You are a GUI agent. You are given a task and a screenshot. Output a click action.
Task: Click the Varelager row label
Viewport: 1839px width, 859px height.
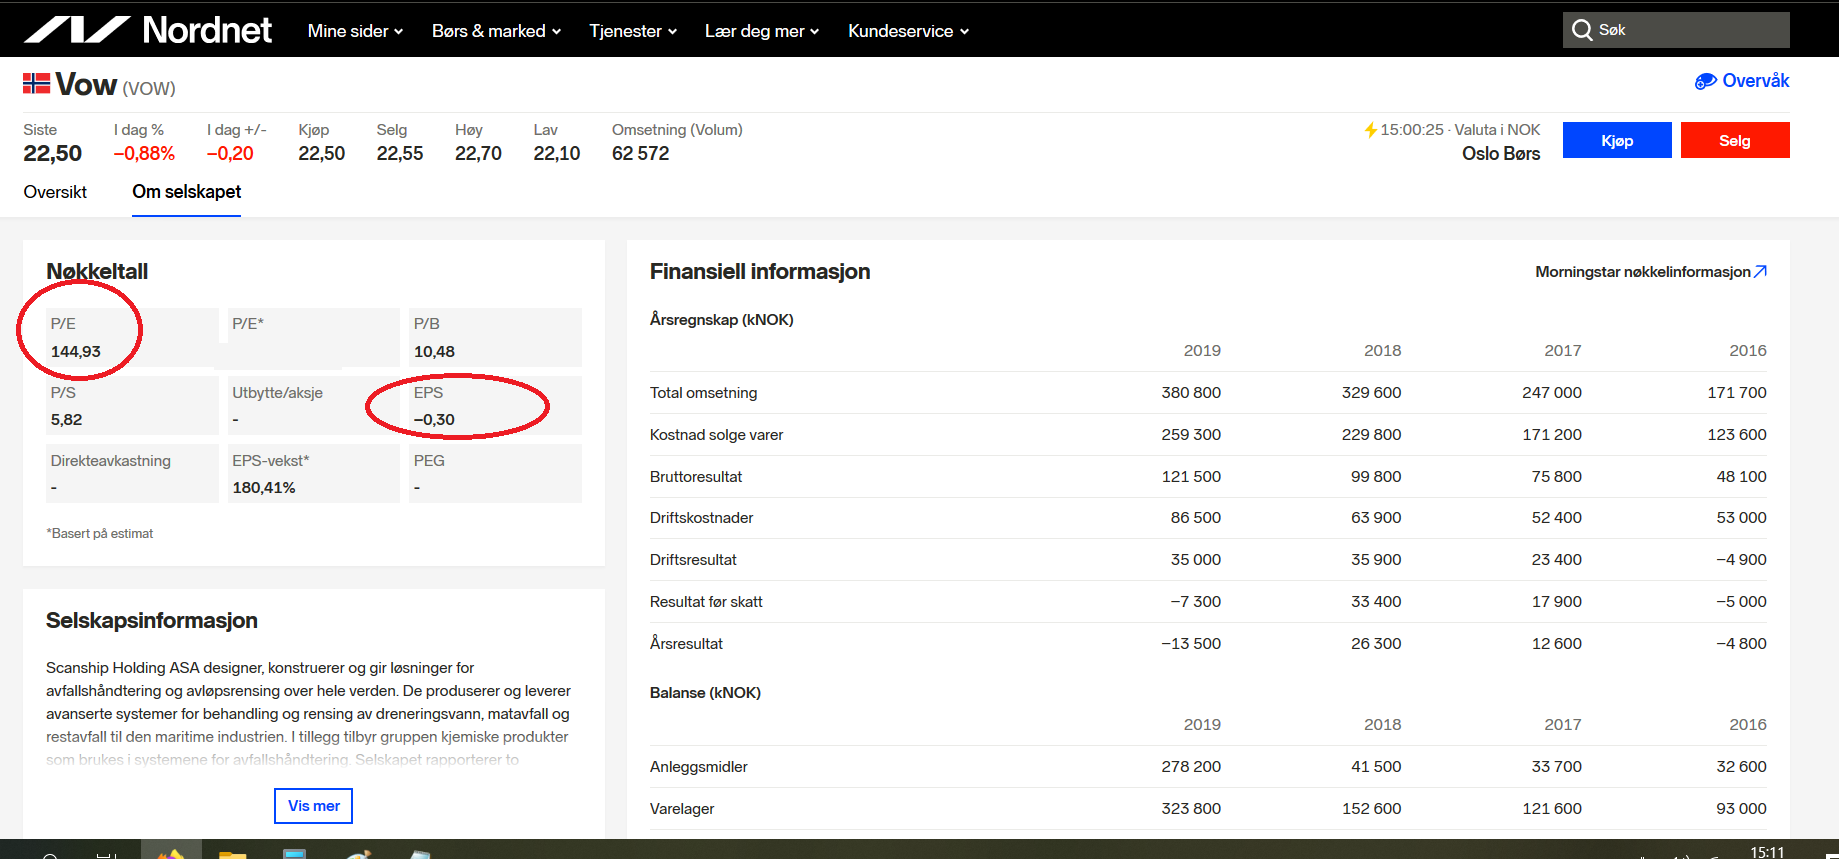[x=682, y=809]
